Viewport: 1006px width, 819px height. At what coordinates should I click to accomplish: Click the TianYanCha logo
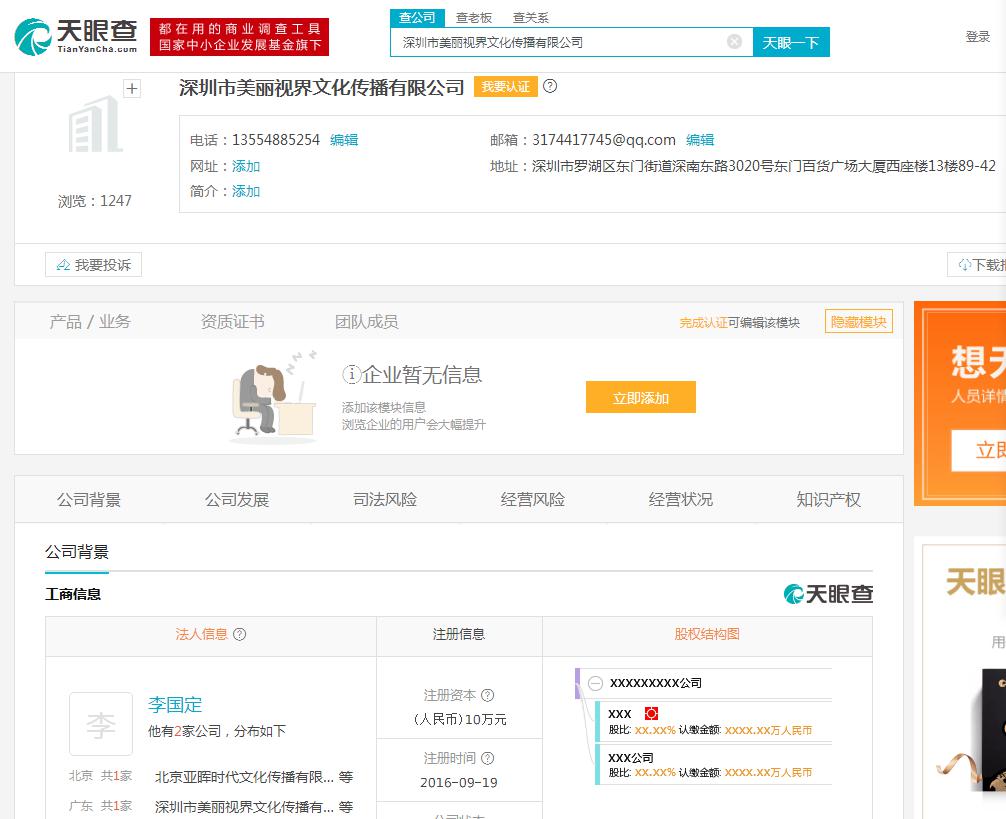point(76,37)
